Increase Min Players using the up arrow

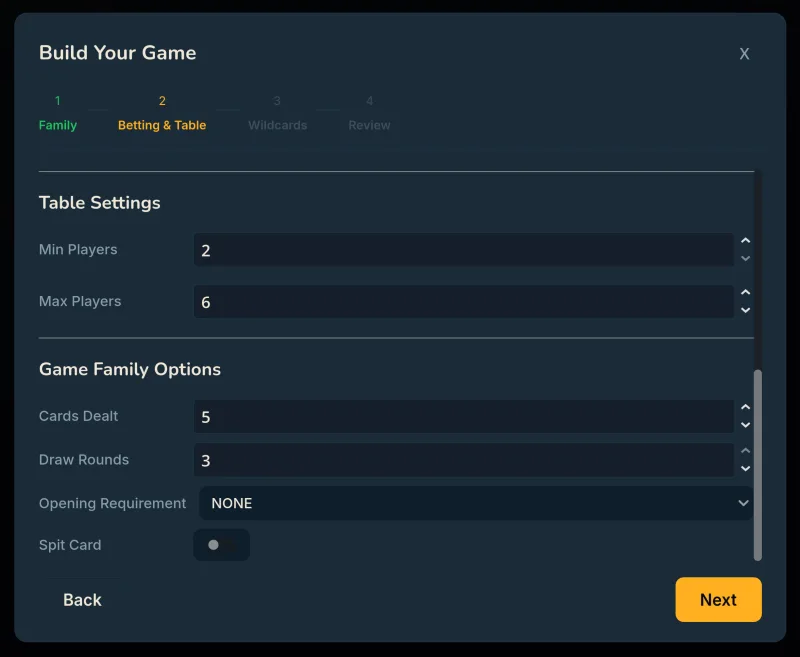pos(745,242)
